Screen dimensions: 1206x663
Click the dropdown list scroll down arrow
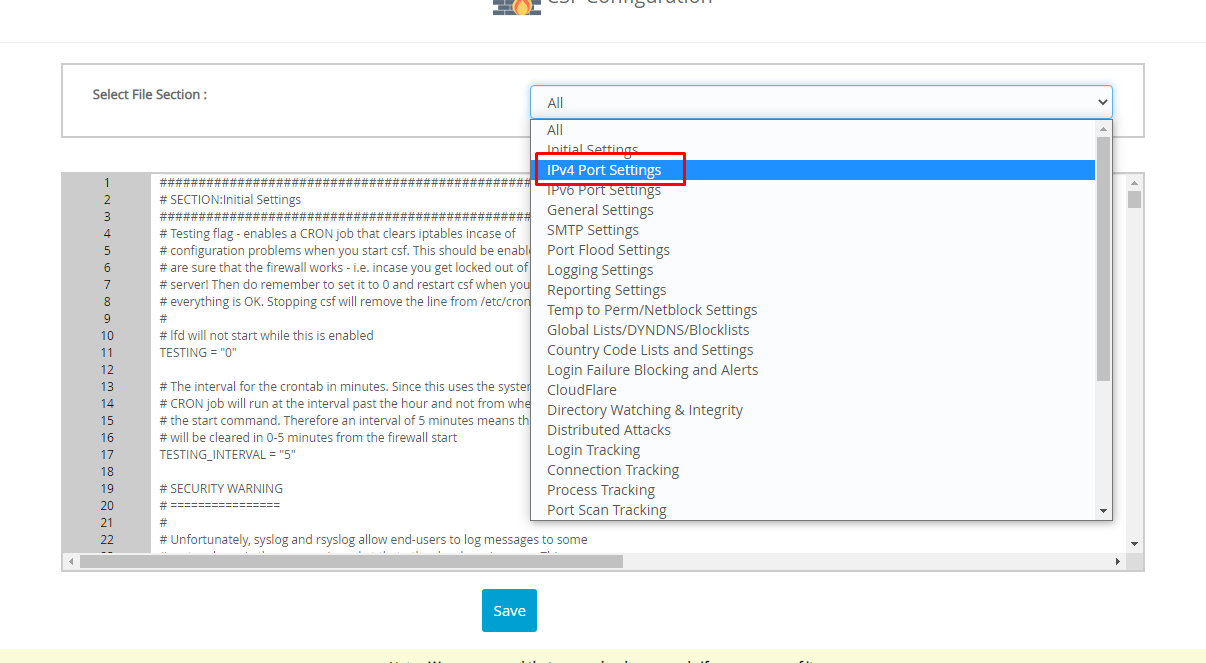[x=1104, y=511]
